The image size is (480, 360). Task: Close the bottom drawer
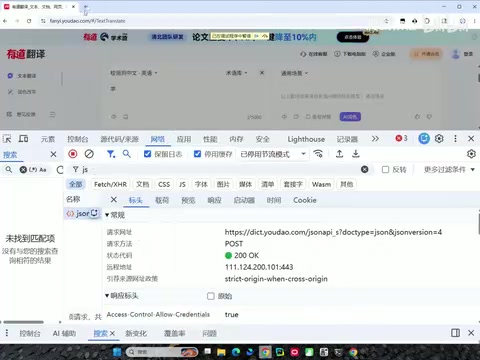tap(471, 333)
